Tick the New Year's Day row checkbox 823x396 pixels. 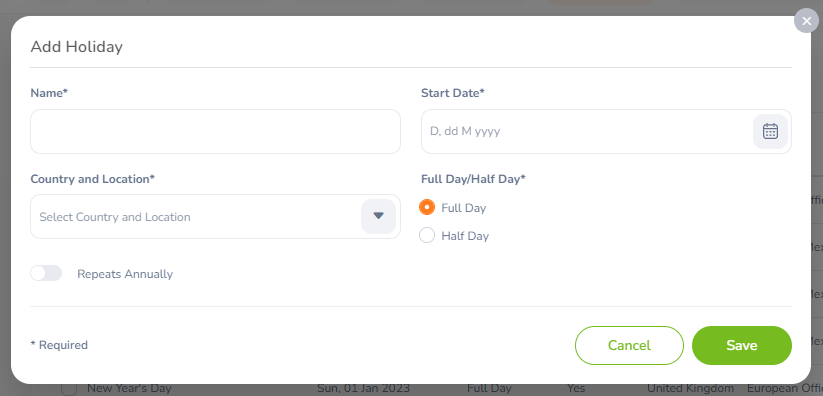pyautogui.click(x=69, y=390)
